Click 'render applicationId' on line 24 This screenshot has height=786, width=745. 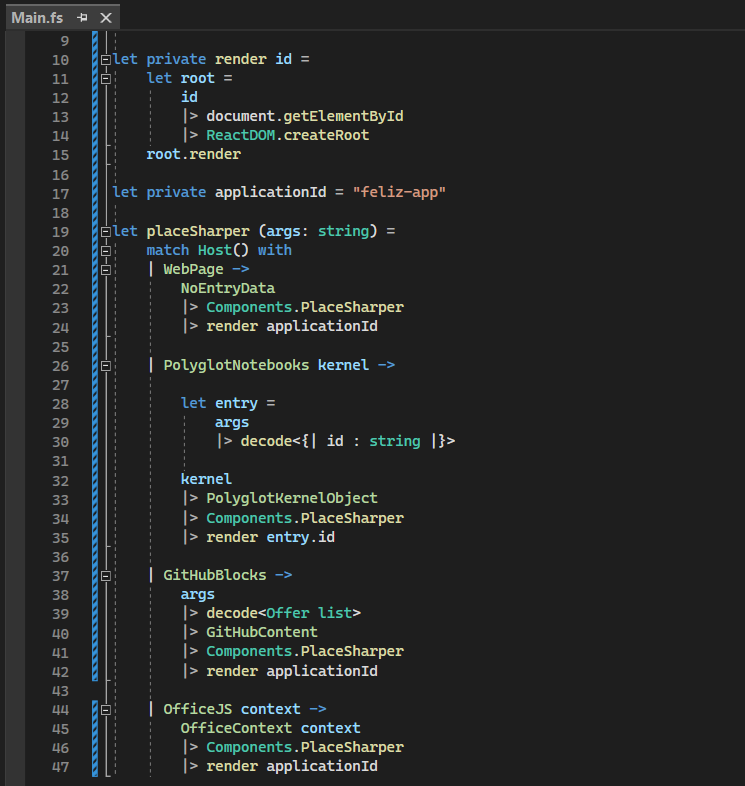292,326
